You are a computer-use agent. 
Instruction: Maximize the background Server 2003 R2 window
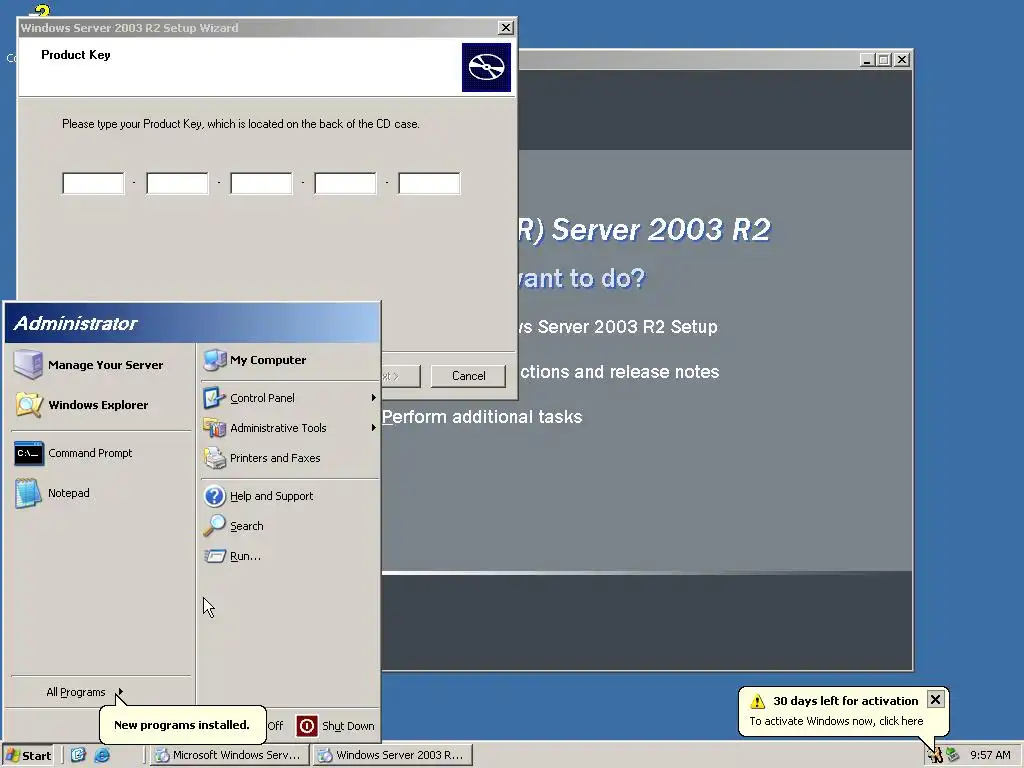[x=884, y=59]
